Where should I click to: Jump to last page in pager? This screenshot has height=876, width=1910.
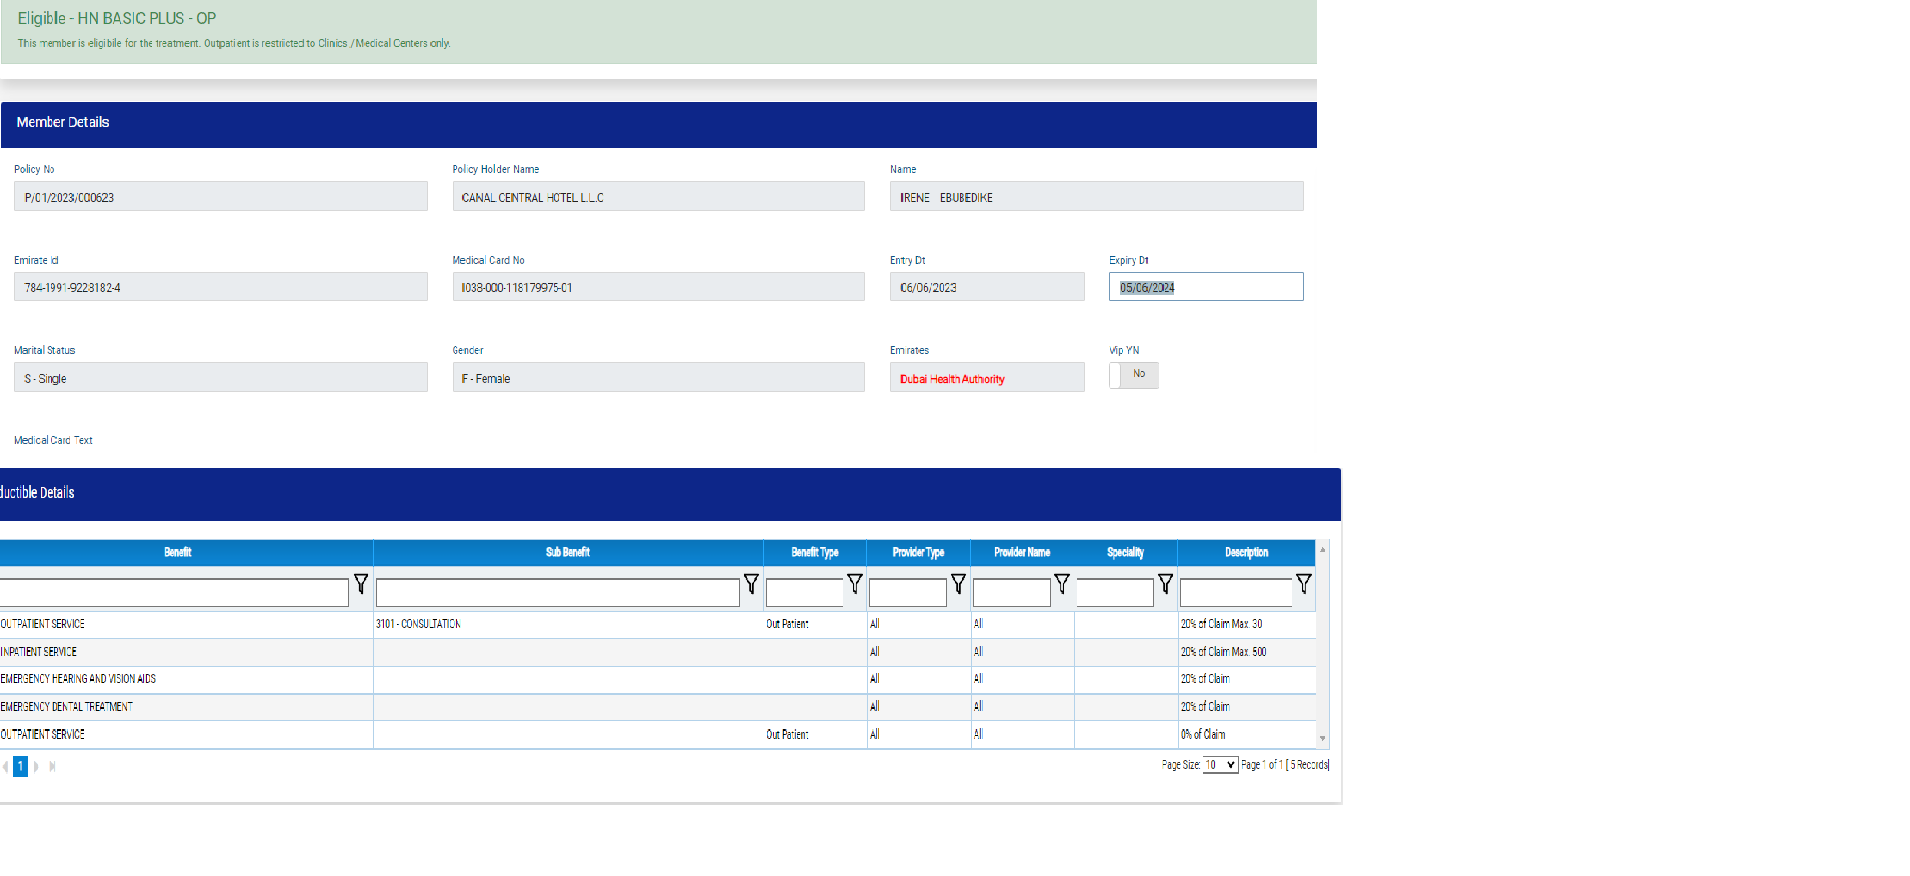pos(52,767)
